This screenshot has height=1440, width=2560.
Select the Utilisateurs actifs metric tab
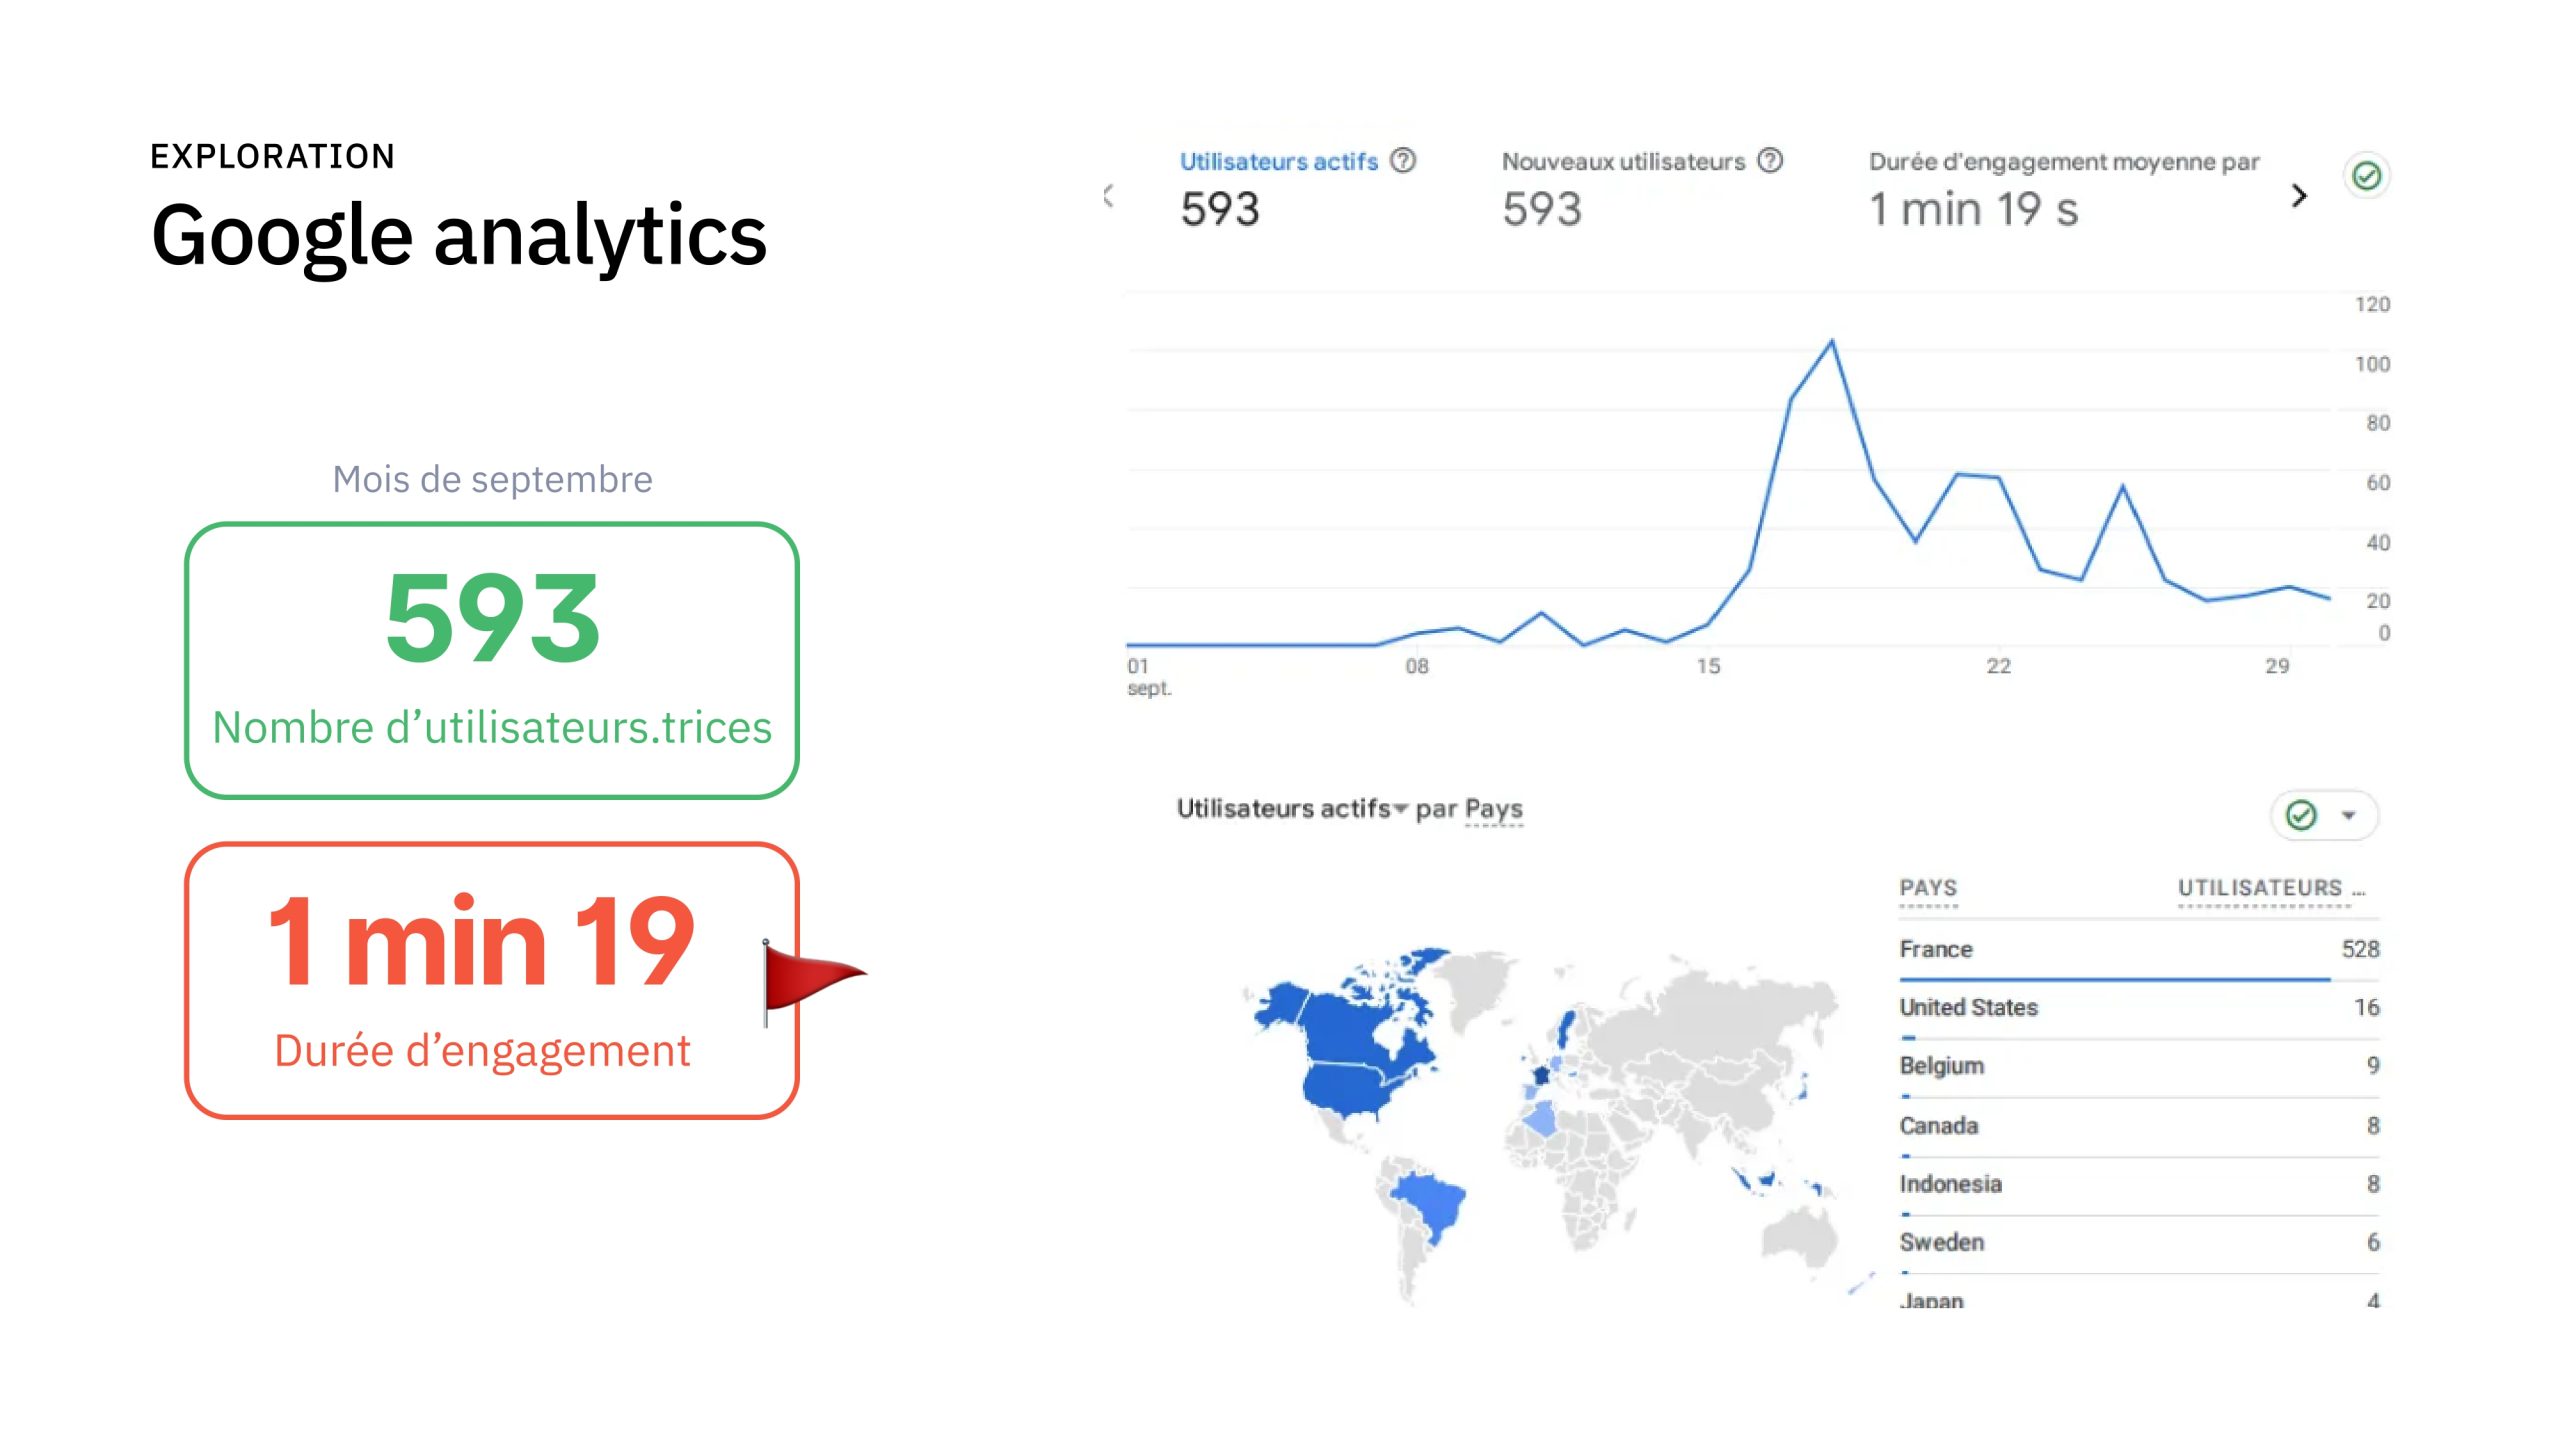tap(1278, 161)
